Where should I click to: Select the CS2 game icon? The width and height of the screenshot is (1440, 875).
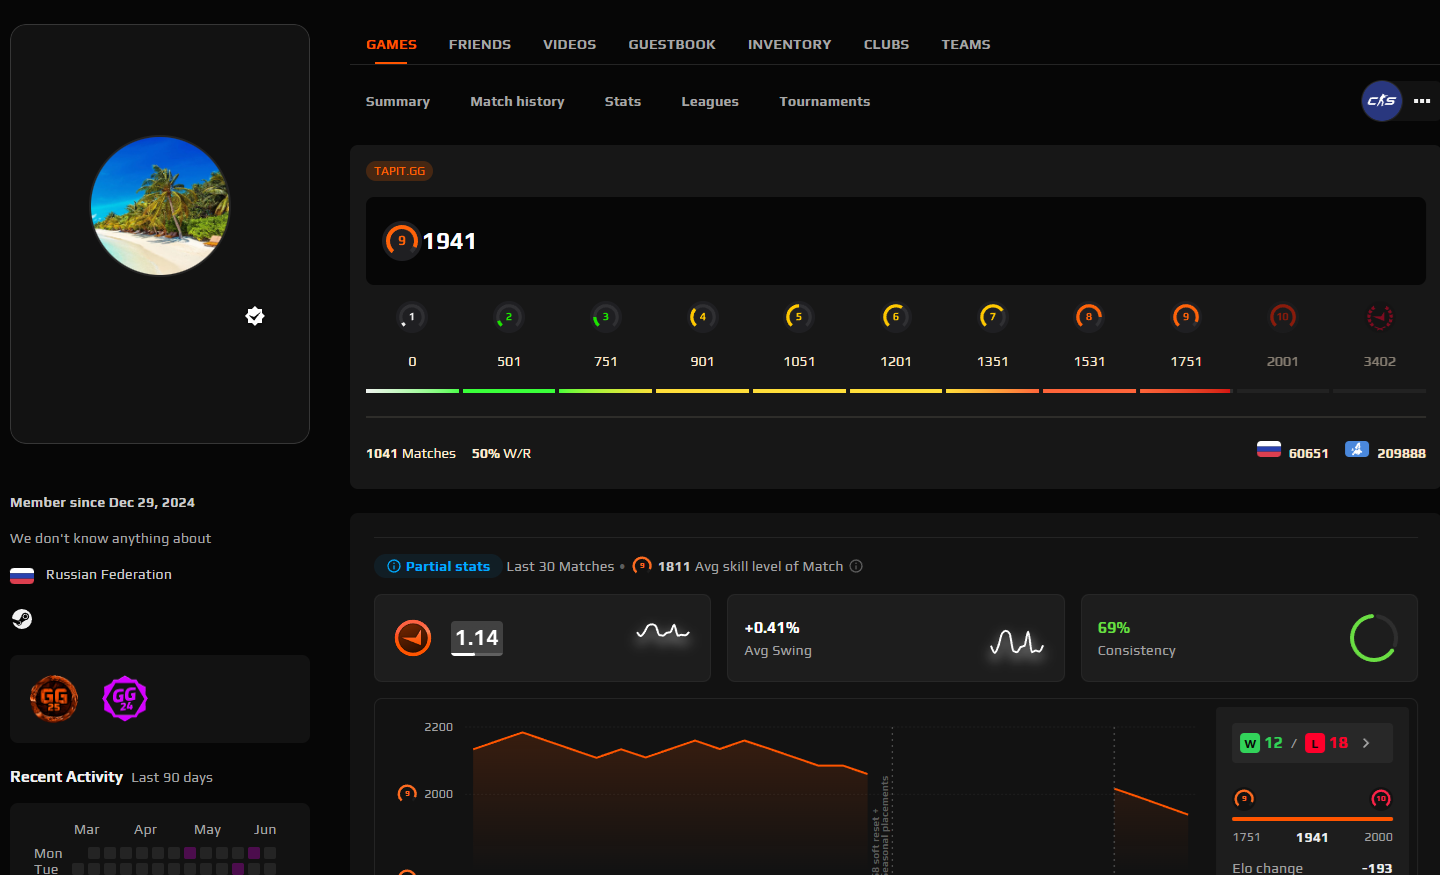pyautogui.click(x=1381, y=101)
